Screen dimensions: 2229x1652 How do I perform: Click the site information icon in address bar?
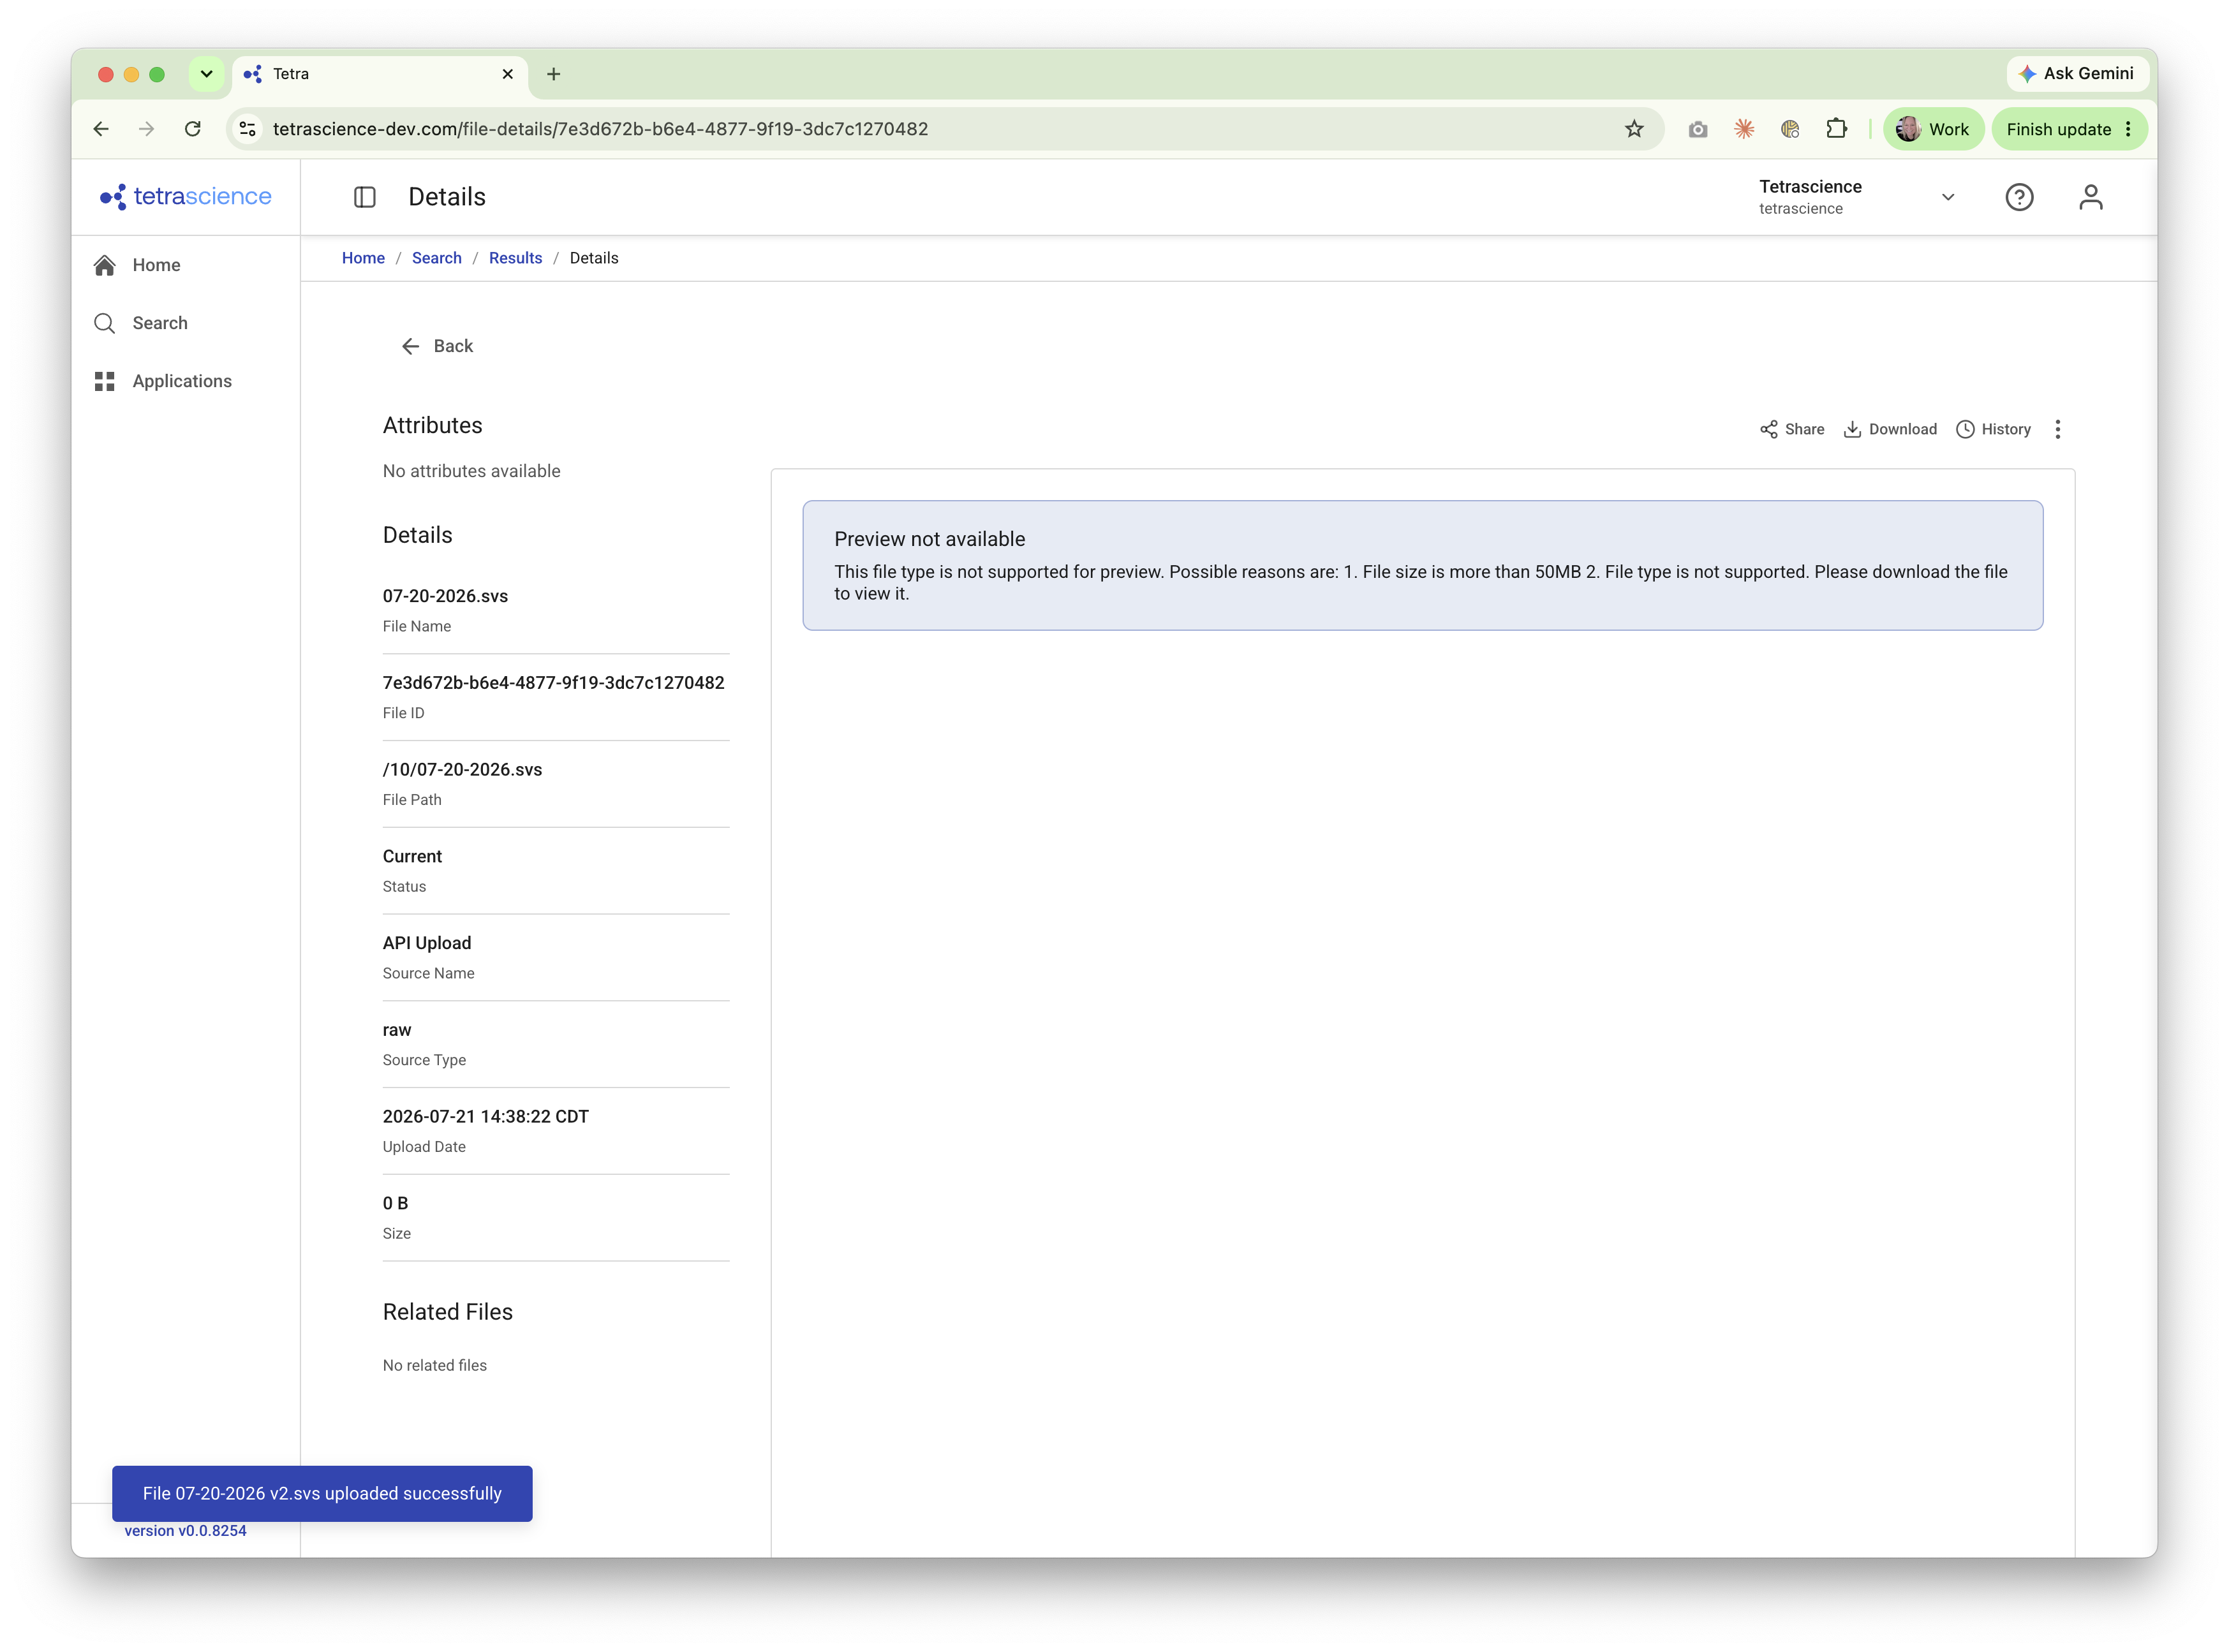pos(248,129)
